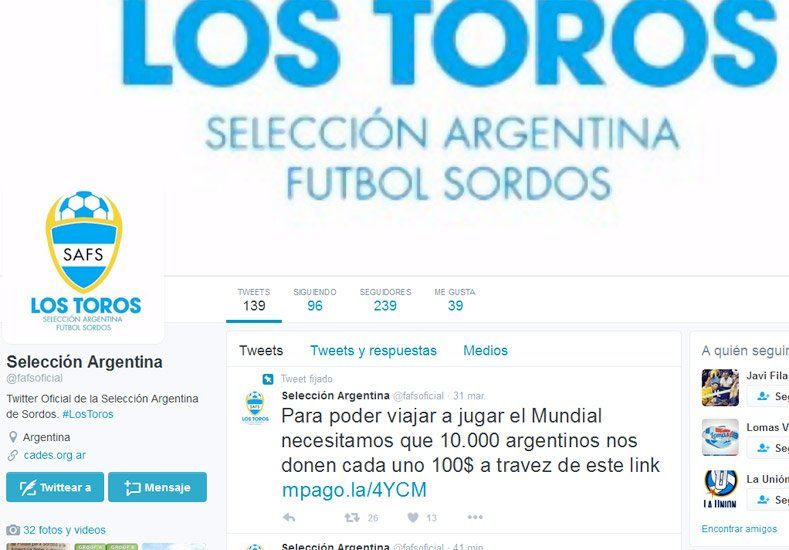Screen dimensions: 789x550
Task: Follow Lomas account with the follow button
Action: click(x=768, y=448)
